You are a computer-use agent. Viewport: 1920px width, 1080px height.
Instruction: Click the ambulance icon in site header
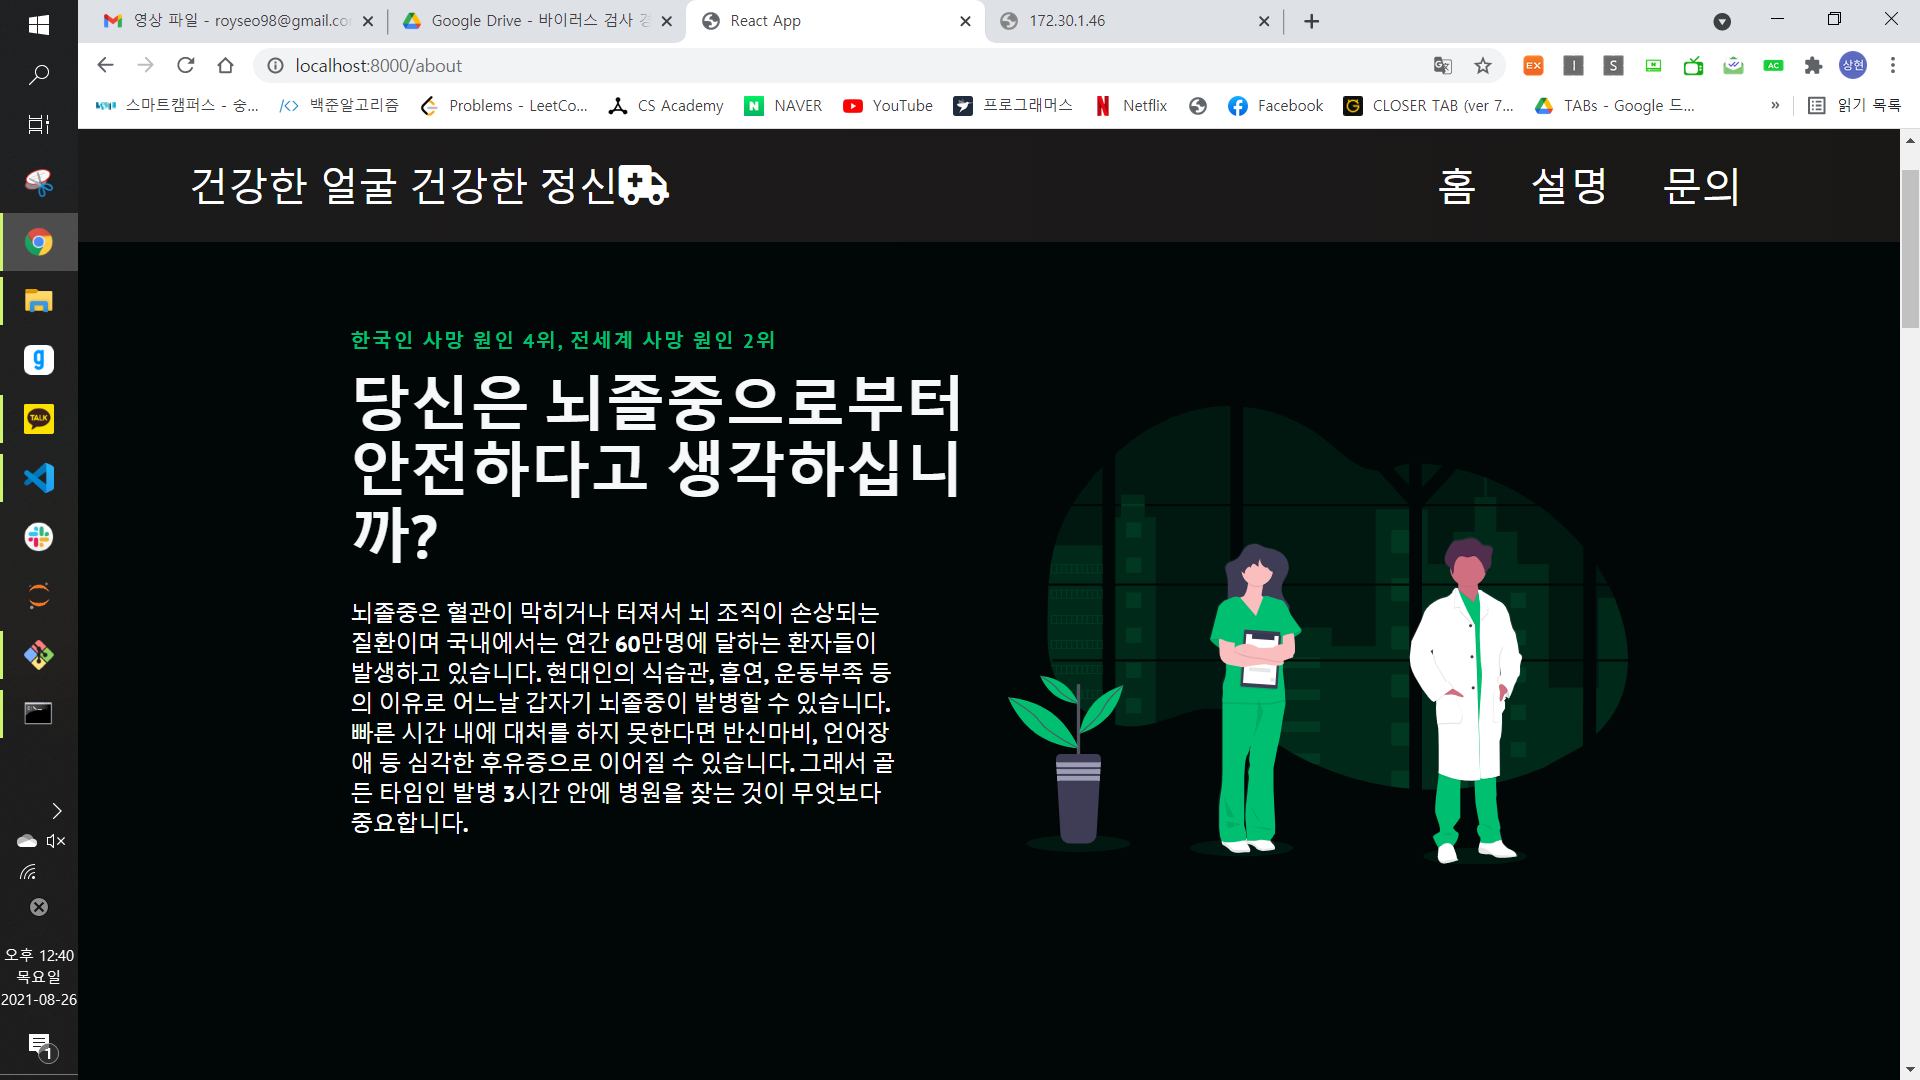[643, 185]
